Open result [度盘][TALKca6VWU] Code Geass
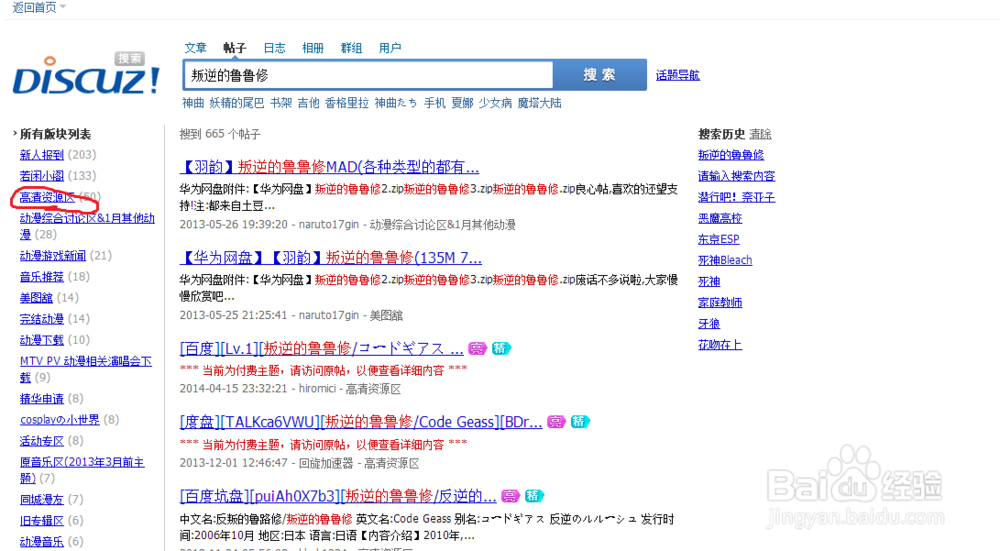The height and width of the screenshot is (551, 1000). [361, 422]
